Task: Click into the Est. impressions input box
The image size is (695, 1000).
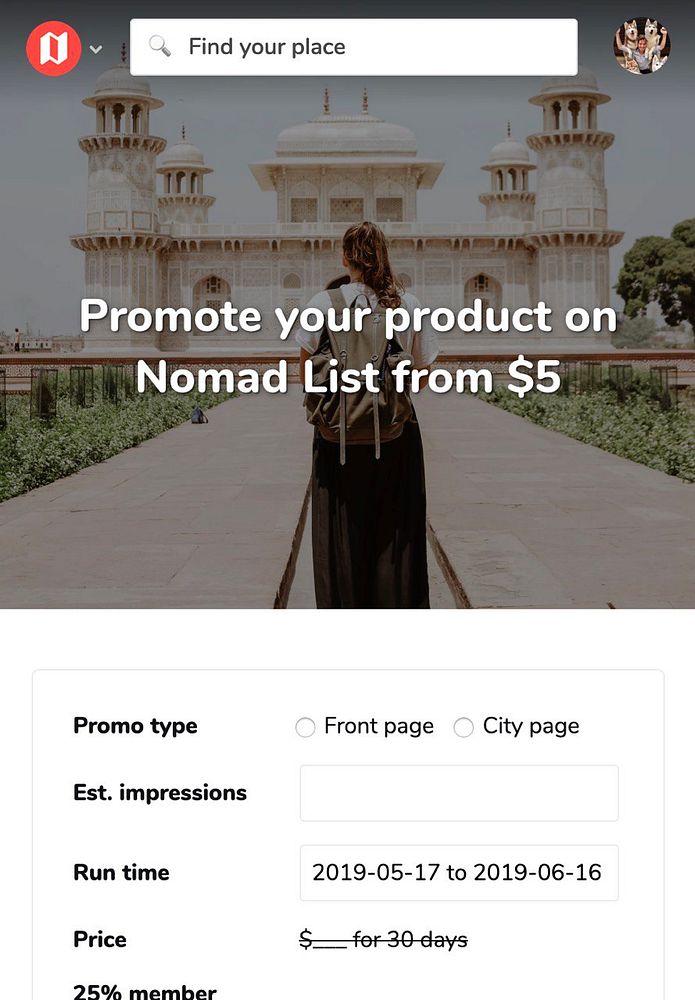Action: click(459, 793)
